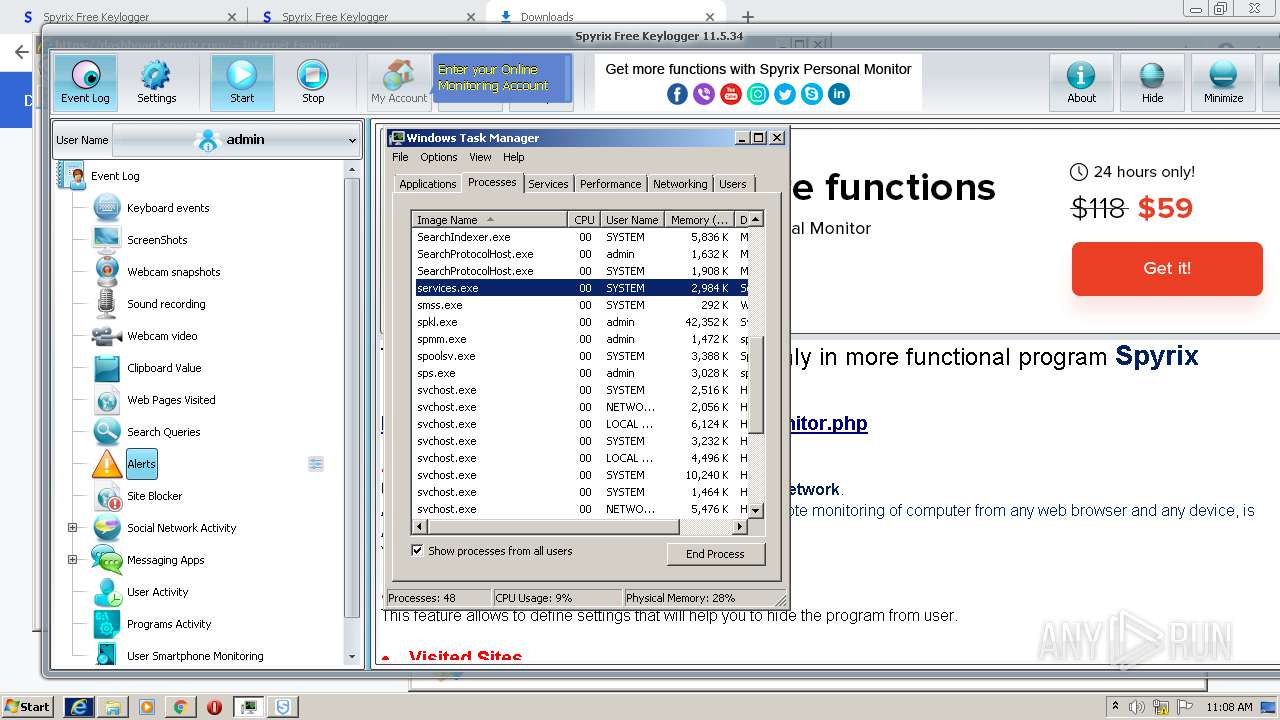Image resolution: width=1280 pixels, height=720 pixels.
Task: Hide the program with Hide icon
Action: pos(1152,82)
